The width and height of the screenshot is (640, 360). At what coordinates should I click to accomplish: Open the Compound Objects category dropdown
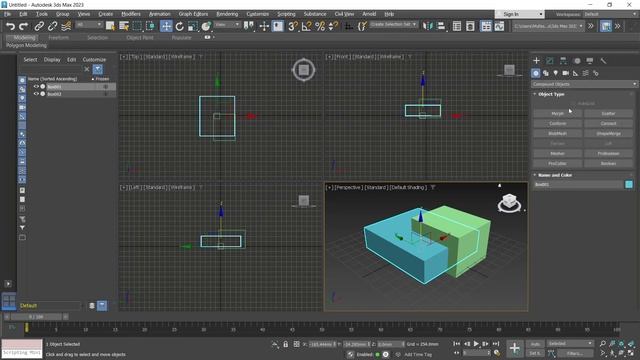[584, 84]
